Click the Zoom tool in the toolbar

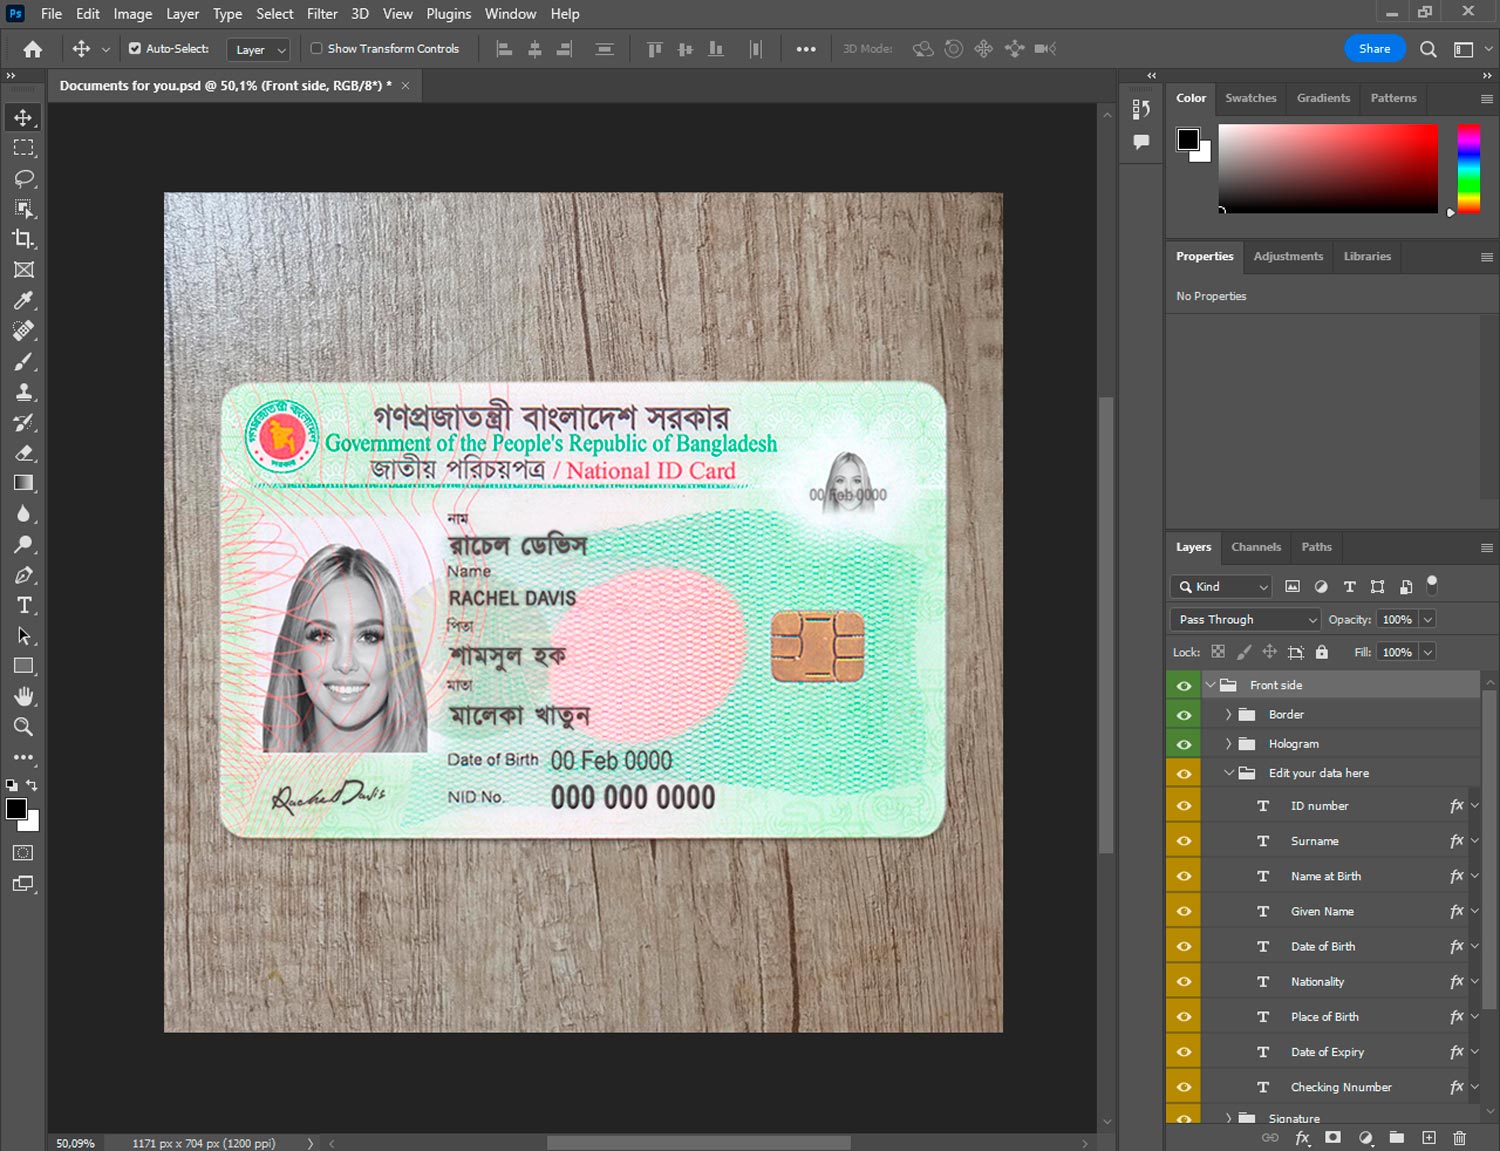24,727
